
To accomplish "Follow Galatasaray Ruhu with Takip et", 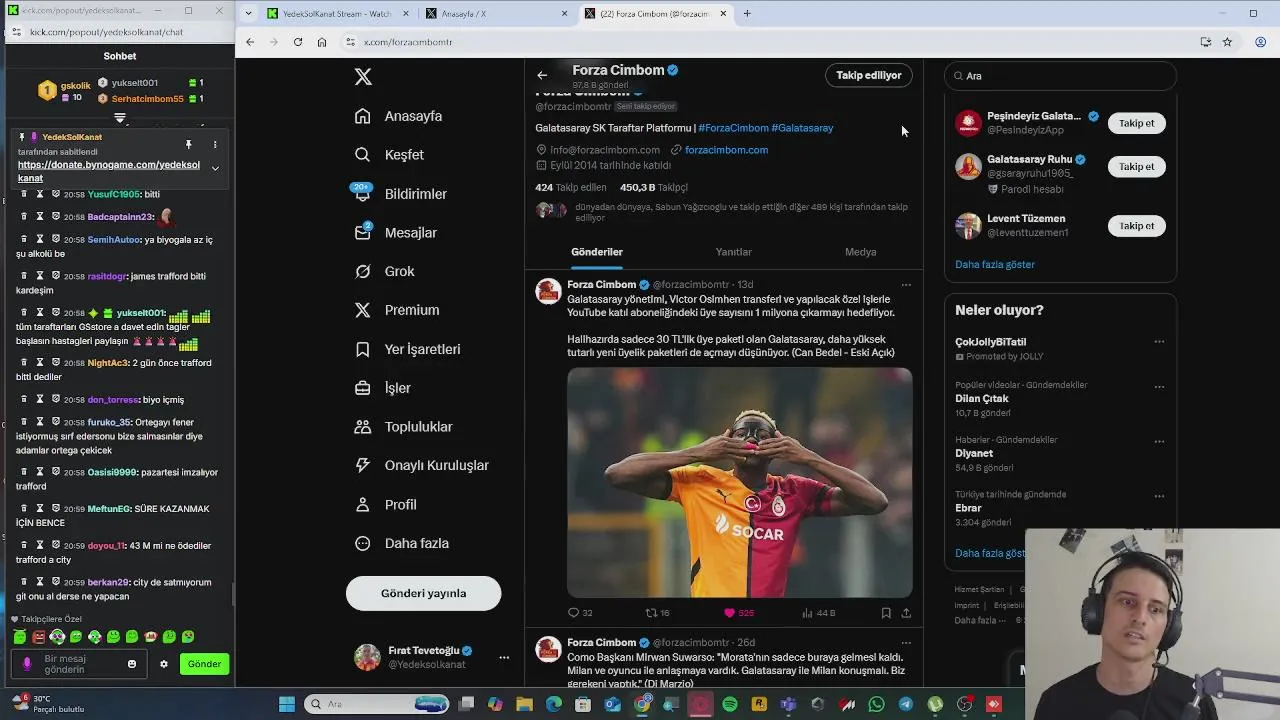I will click(1136, 167).
